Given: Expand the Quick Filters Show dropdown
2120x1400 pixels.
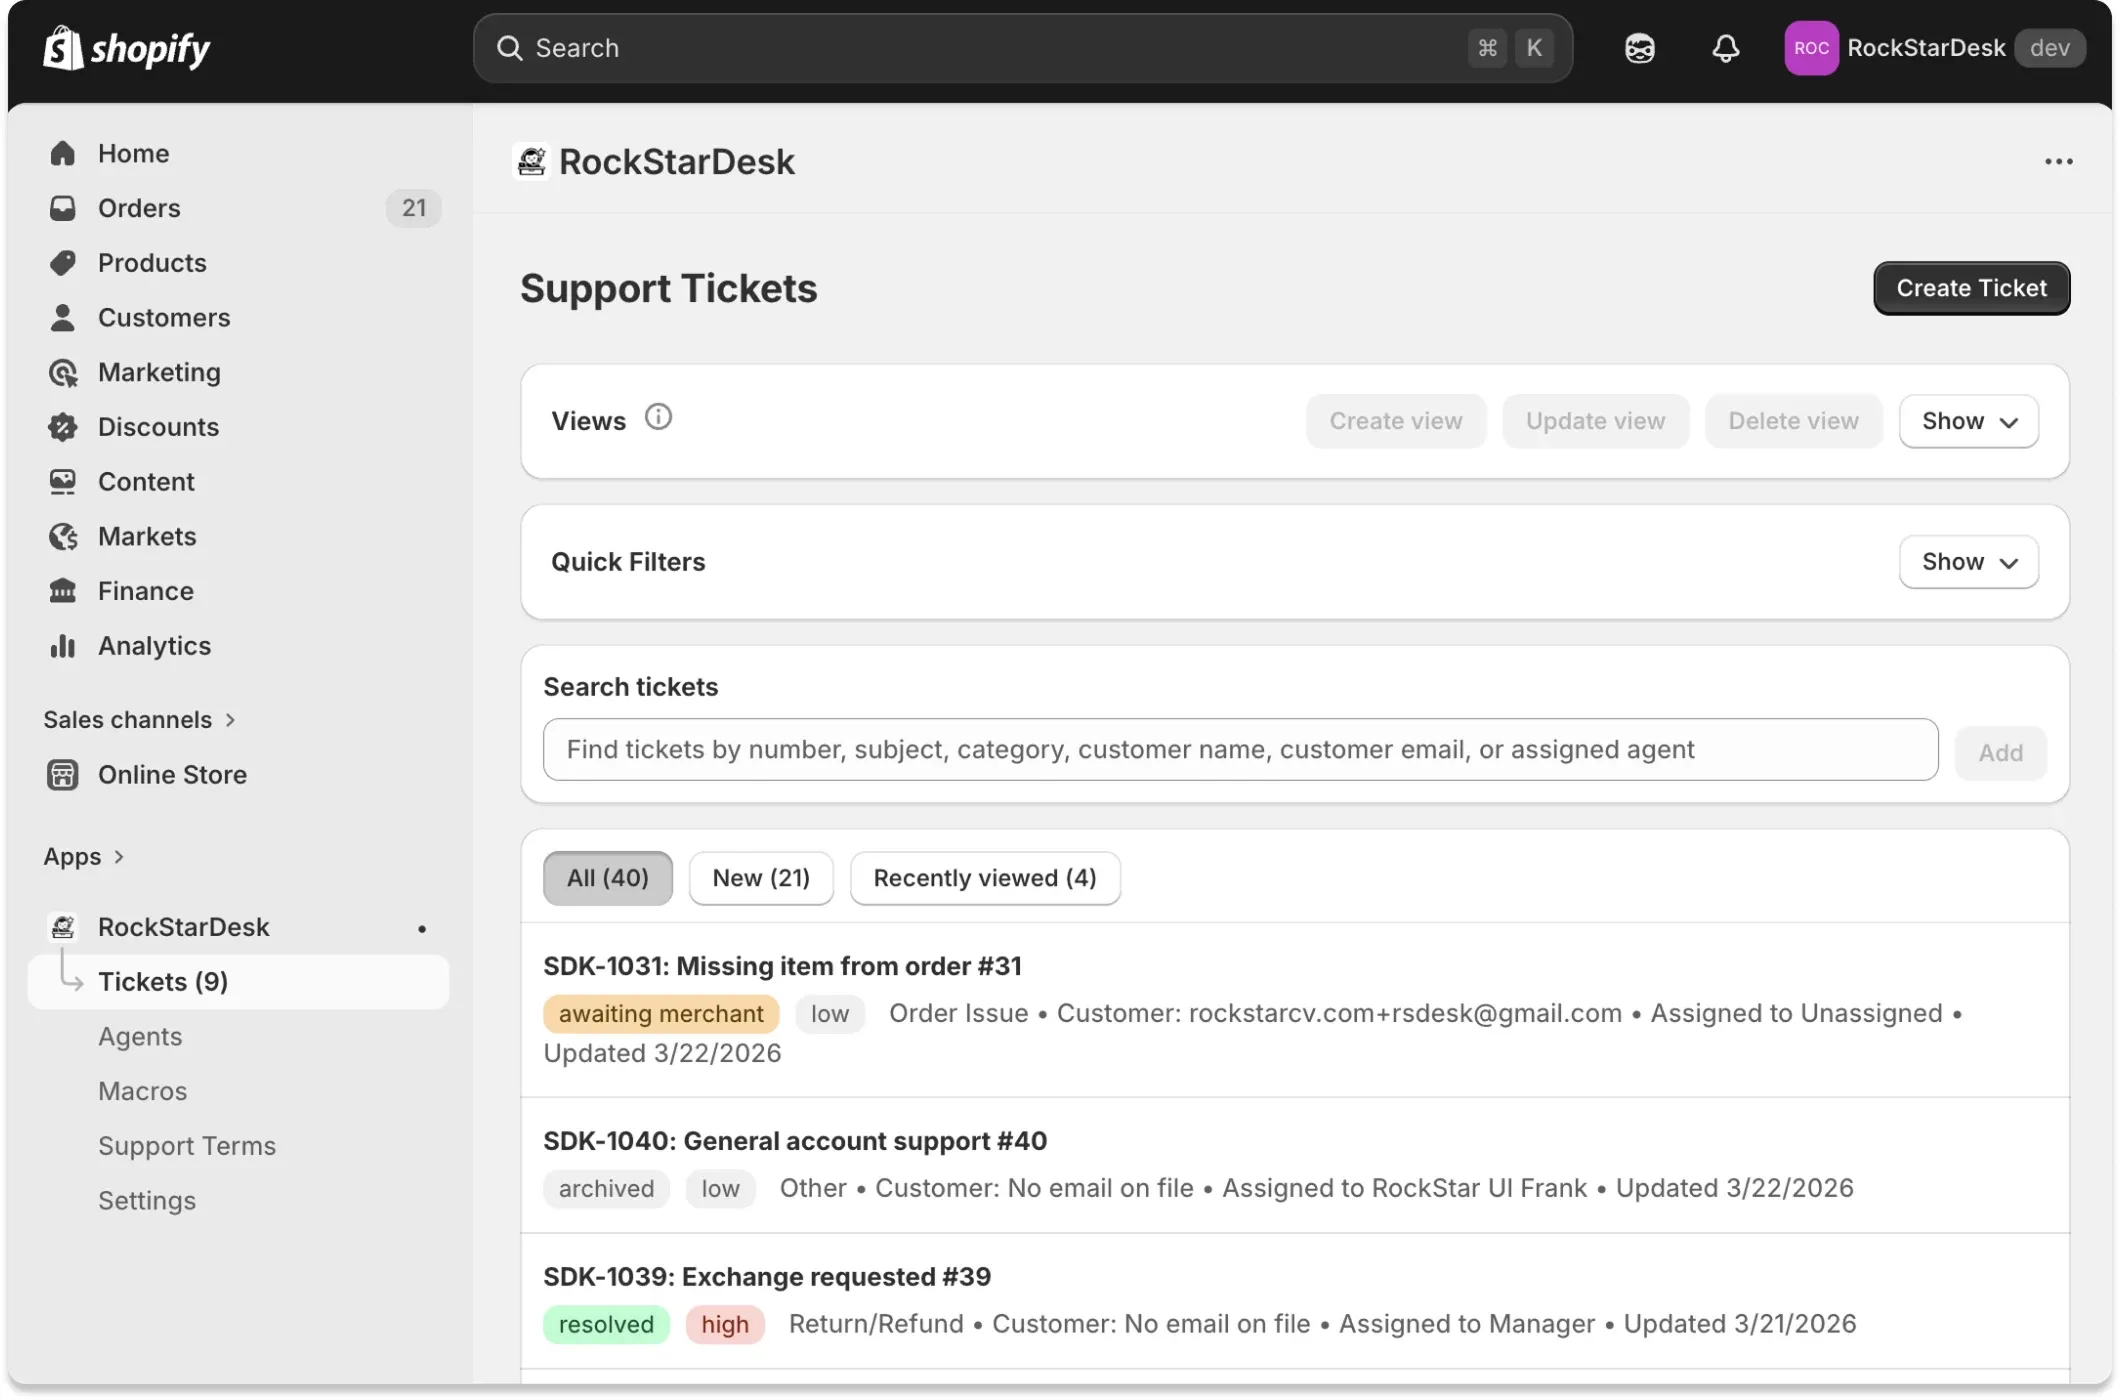Looking at the screenshot, I should tap(1968, 562).
